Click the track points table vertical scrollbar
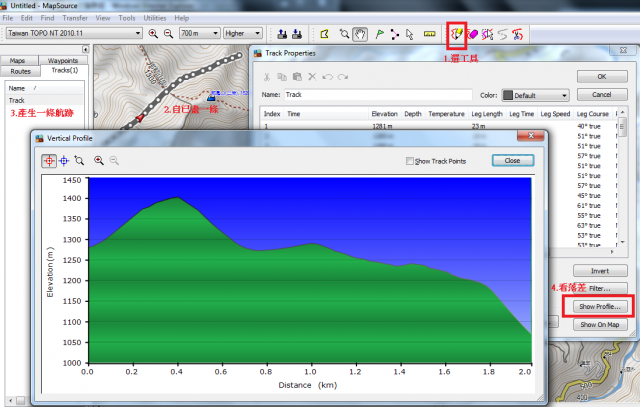This screenshot has width=640, height=407. point(622,178)
